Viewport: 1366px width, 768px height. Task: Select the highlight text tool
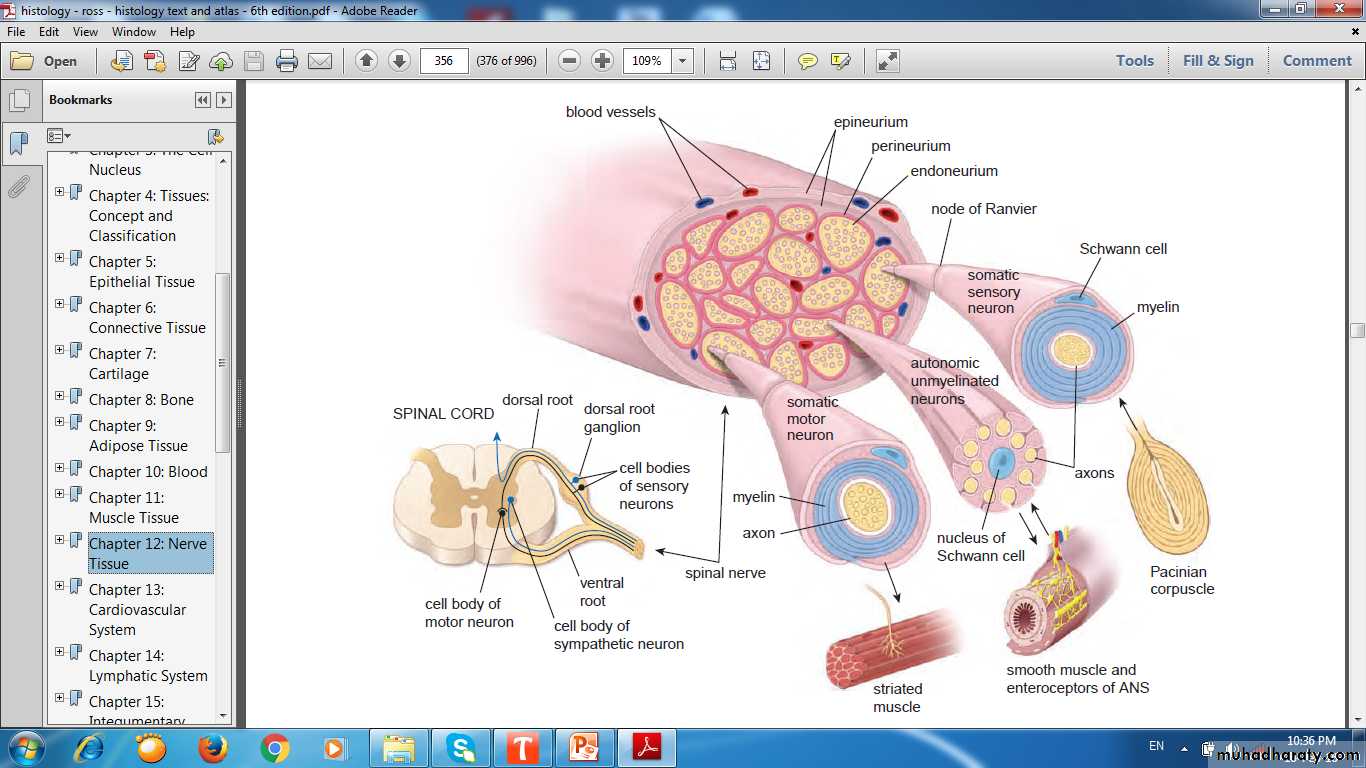840,61
